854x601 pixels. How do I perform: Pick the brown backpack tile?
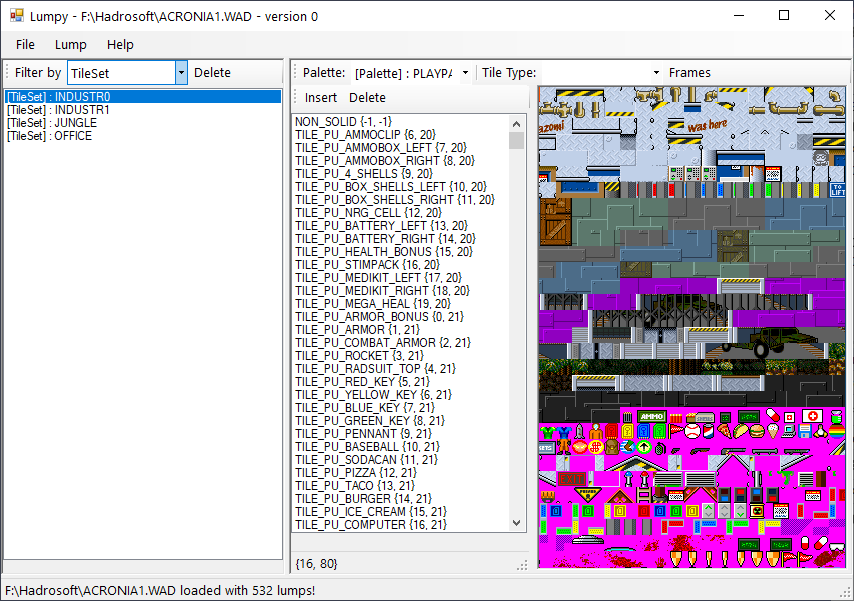[x=612, y=447]
